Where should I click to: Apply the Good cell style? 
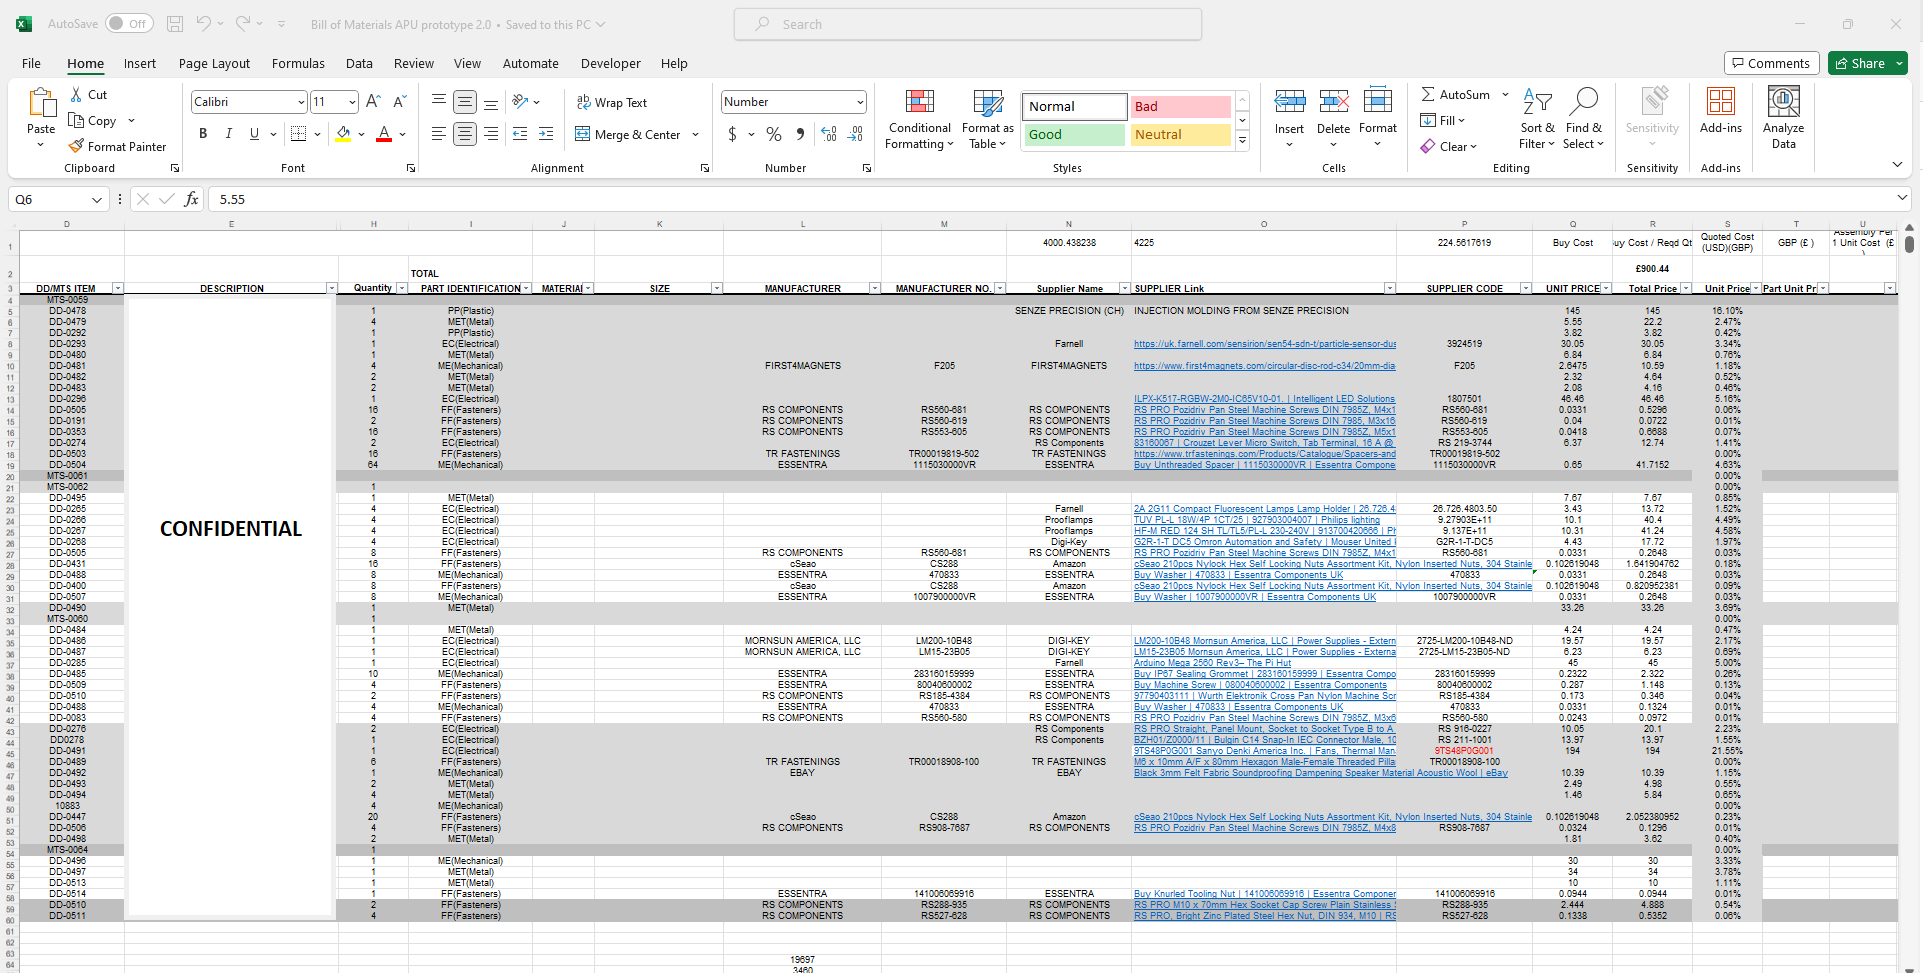tap(1074, 134)
